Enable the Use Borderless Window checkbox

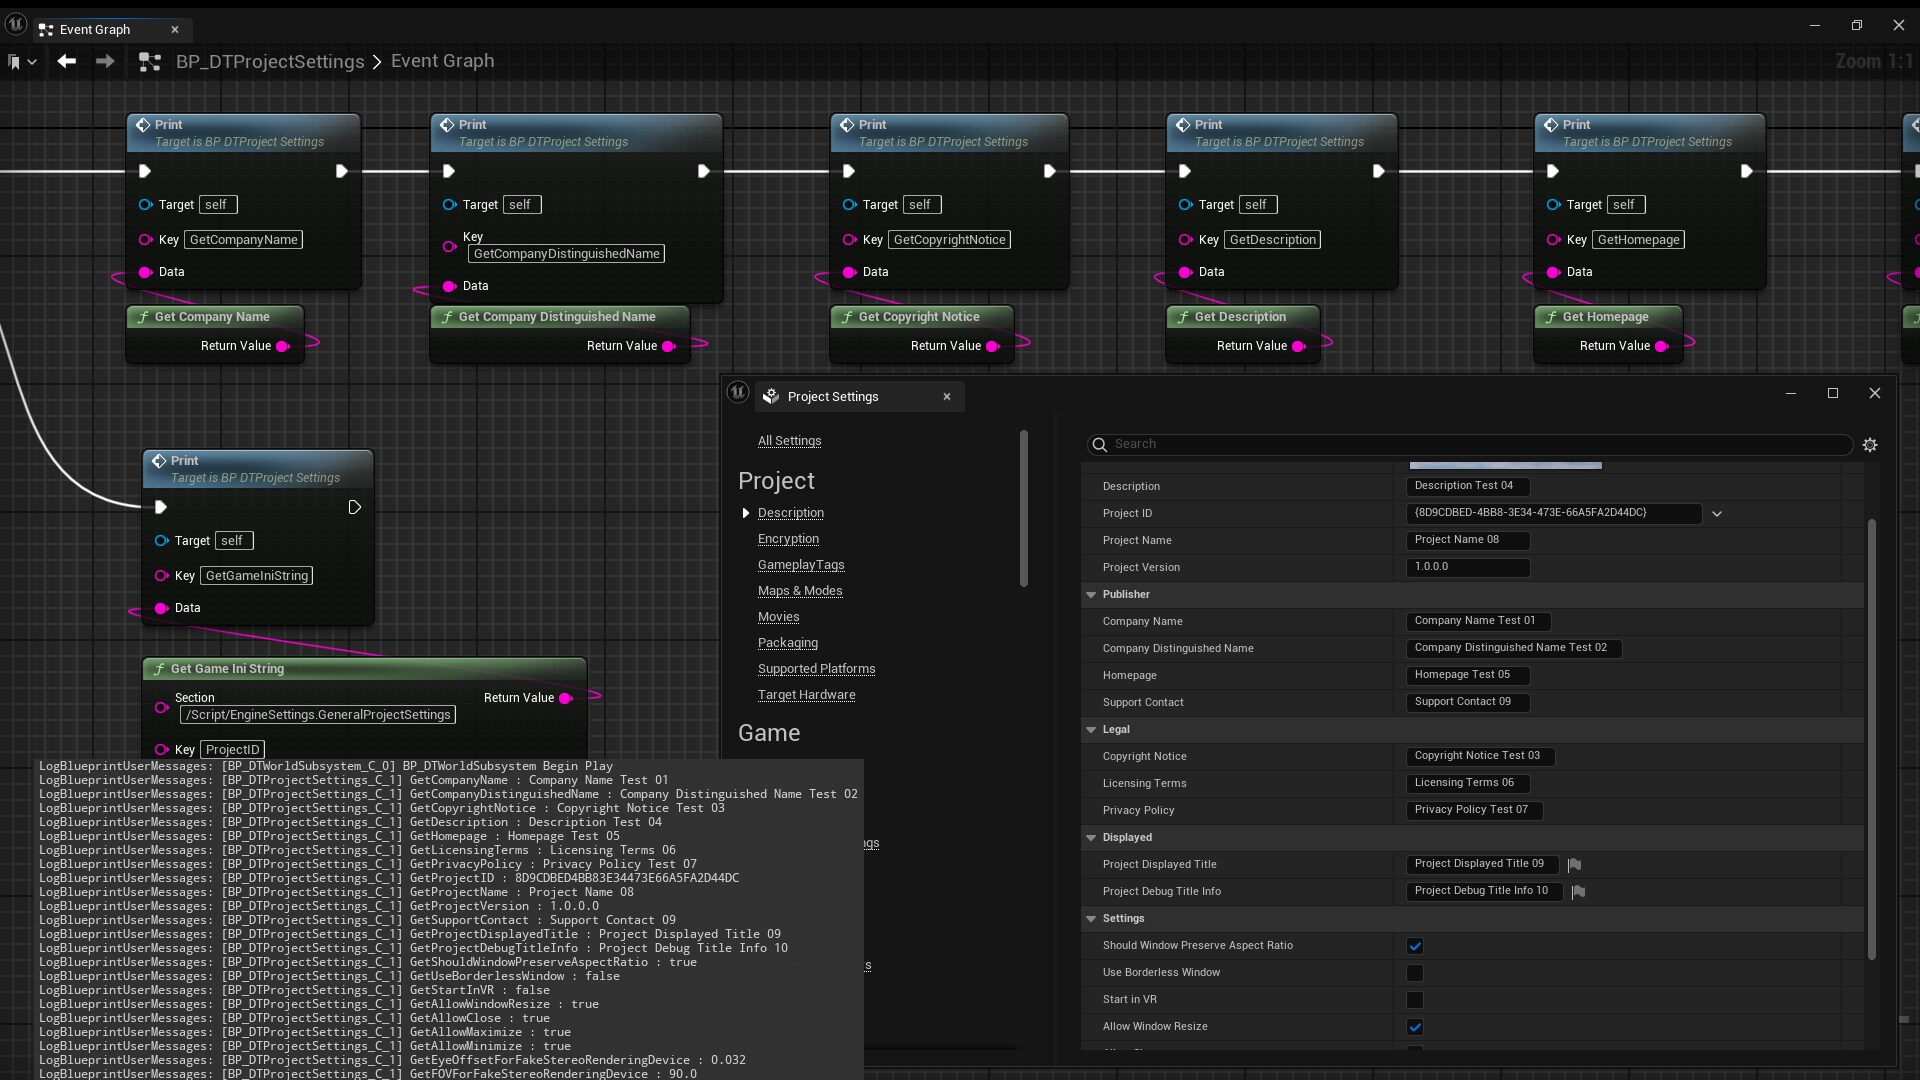(x=1415, y=973)
